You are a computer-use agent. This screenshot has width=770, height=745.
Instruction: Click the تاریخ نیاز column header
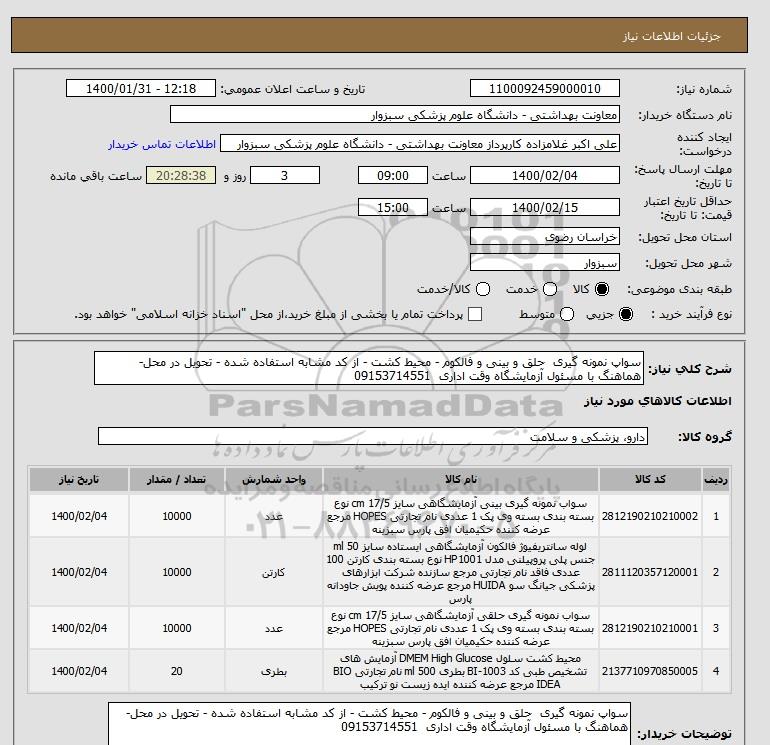tap(79, 480)
